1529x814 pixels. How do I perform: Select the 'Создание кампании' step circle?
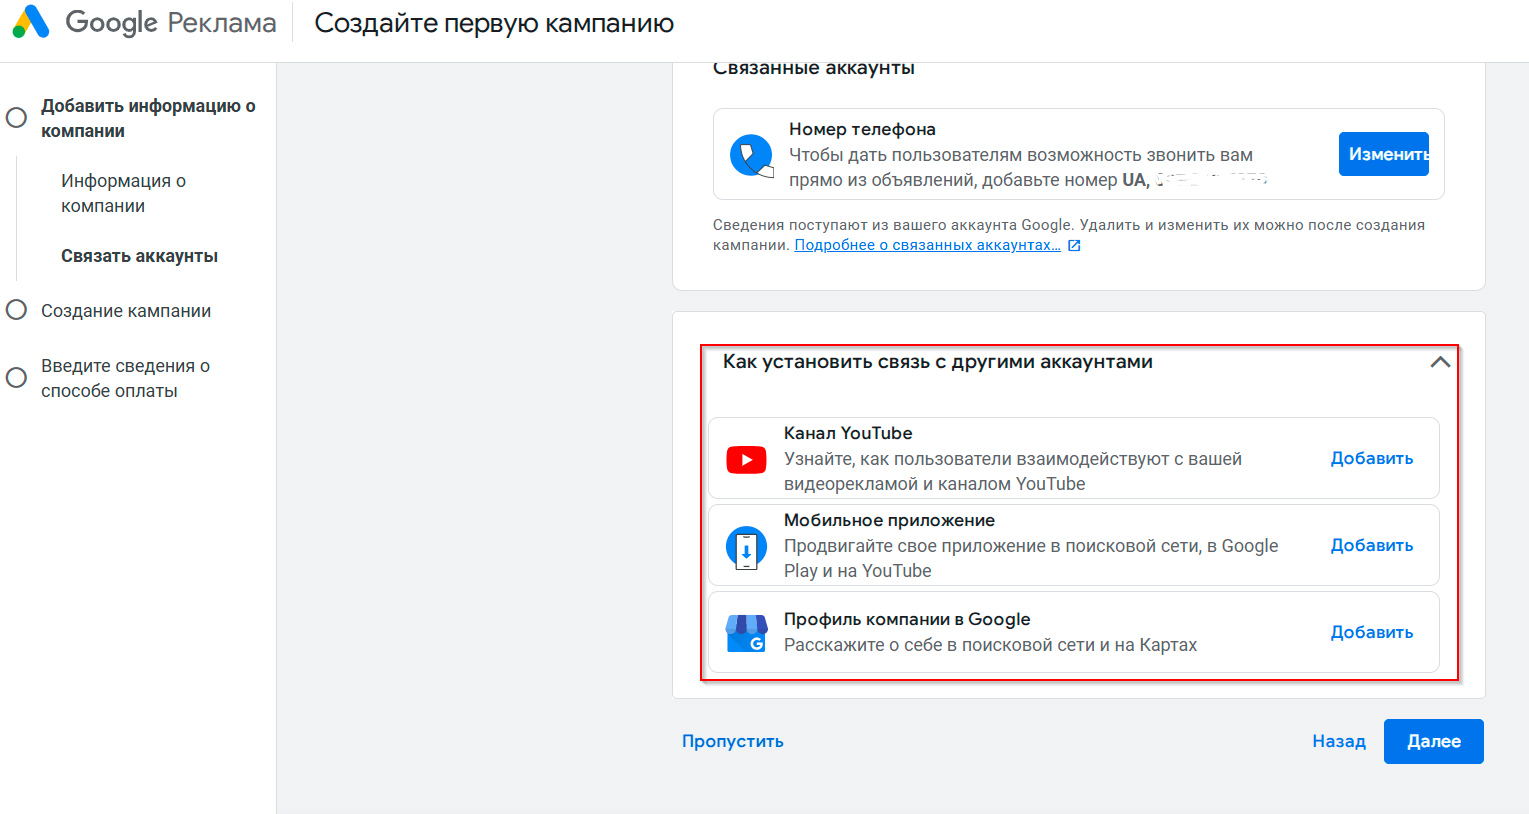(16, 311)
